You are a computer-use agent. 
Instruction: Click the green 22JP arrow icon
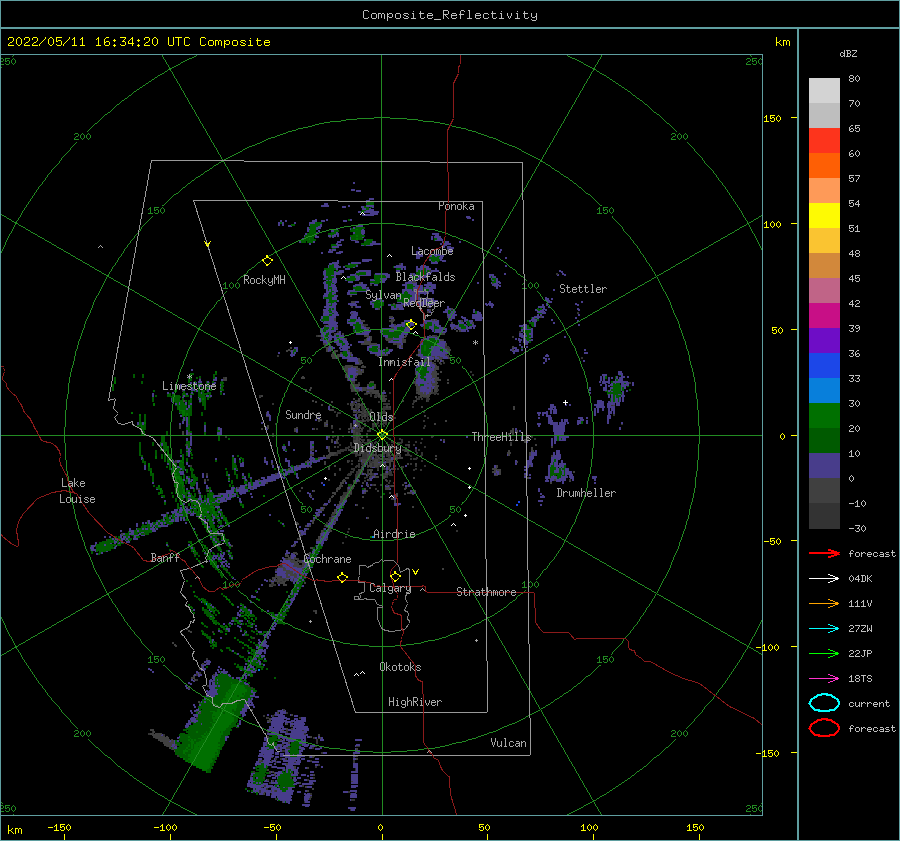point(824,653)
